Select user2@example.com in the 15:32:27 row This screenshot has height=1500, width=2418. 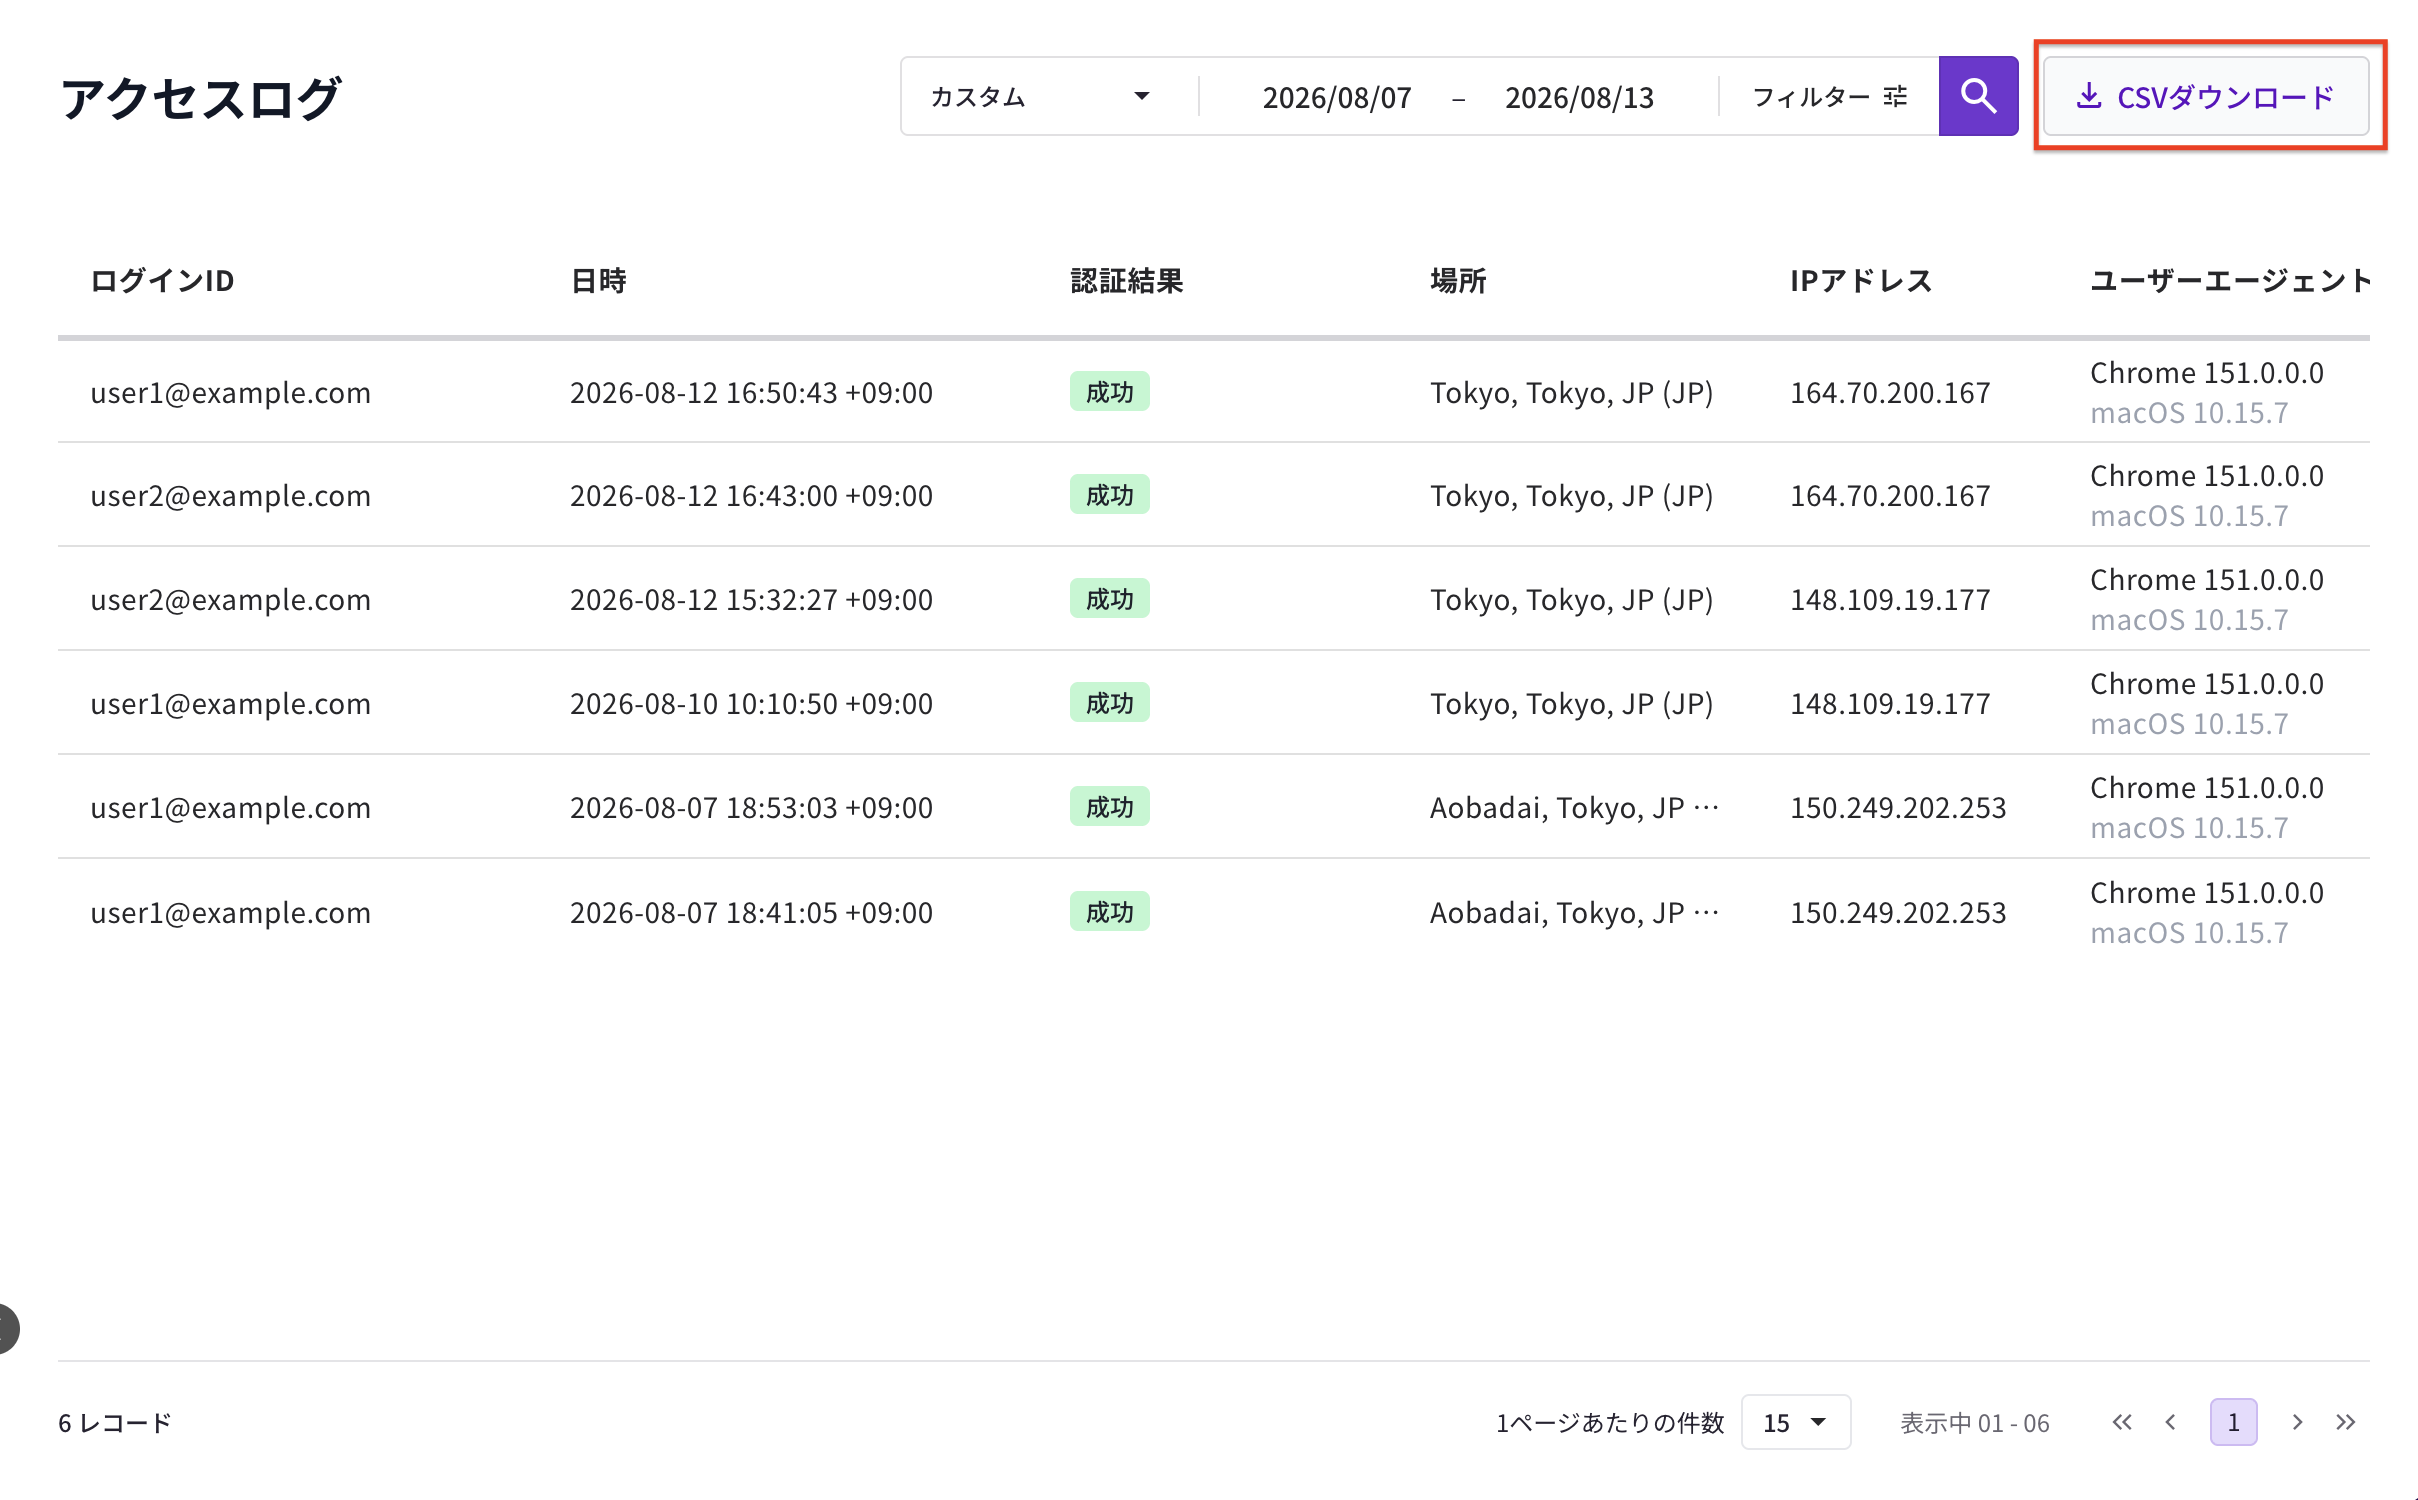coord(230,599)
